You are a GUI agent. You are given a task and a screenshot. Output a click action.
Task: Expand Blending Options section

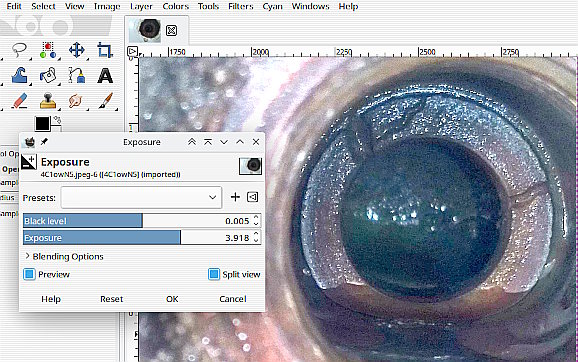(64, 256)
